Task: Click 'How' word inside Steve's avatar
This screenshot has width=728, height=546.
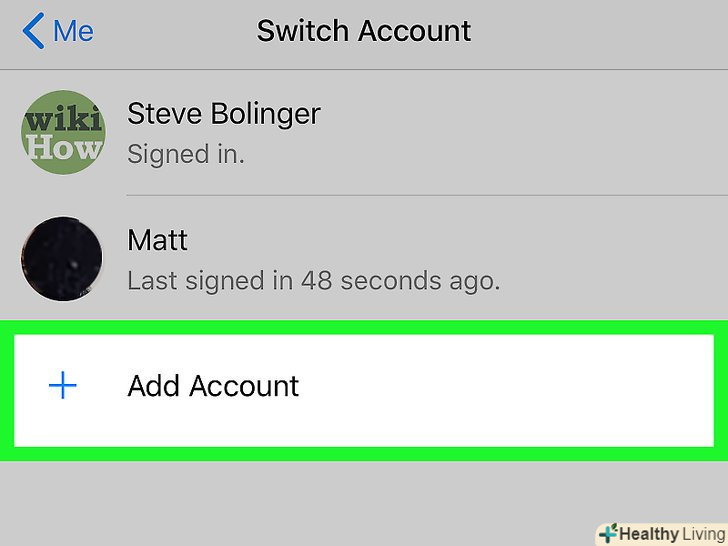Action: coord(64,148)
